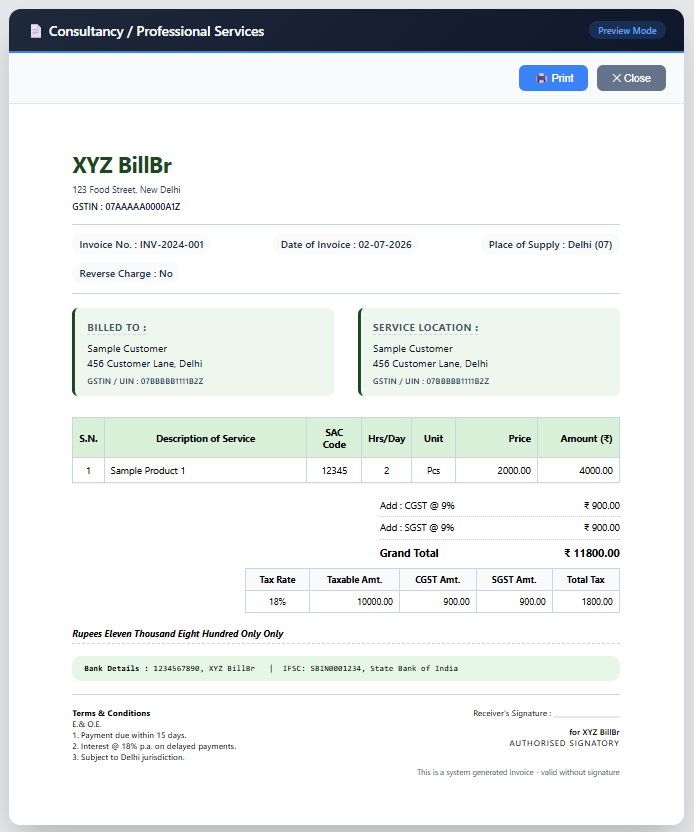Click the 'Sample Product 1' cell
Screen dimensions: 694x832
pos(205,471)
